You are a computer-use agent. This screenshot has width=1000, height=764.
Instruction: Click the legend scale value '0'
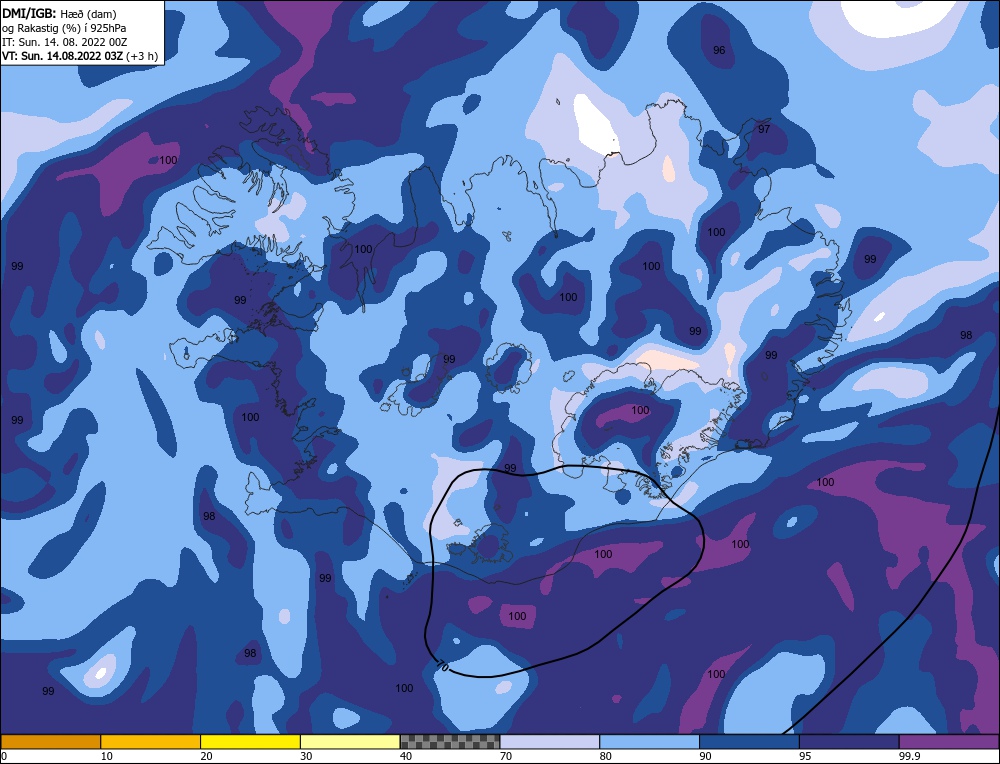4,756
